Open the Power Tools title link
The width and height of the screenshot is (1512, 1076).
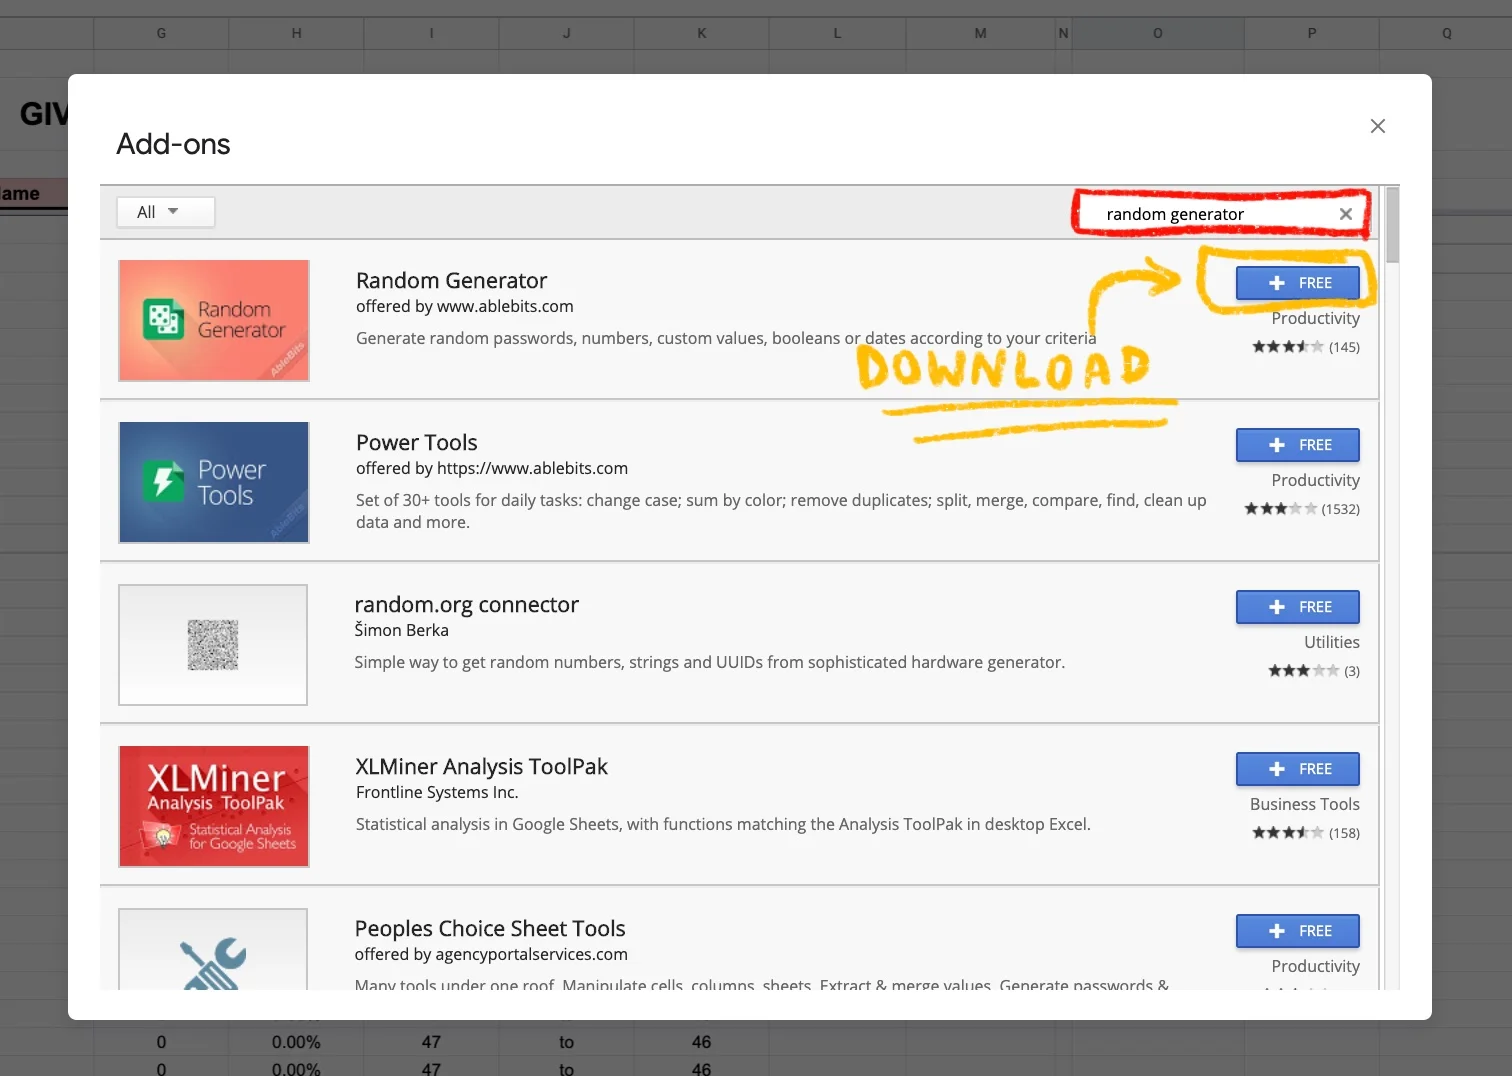pos(417,443)
